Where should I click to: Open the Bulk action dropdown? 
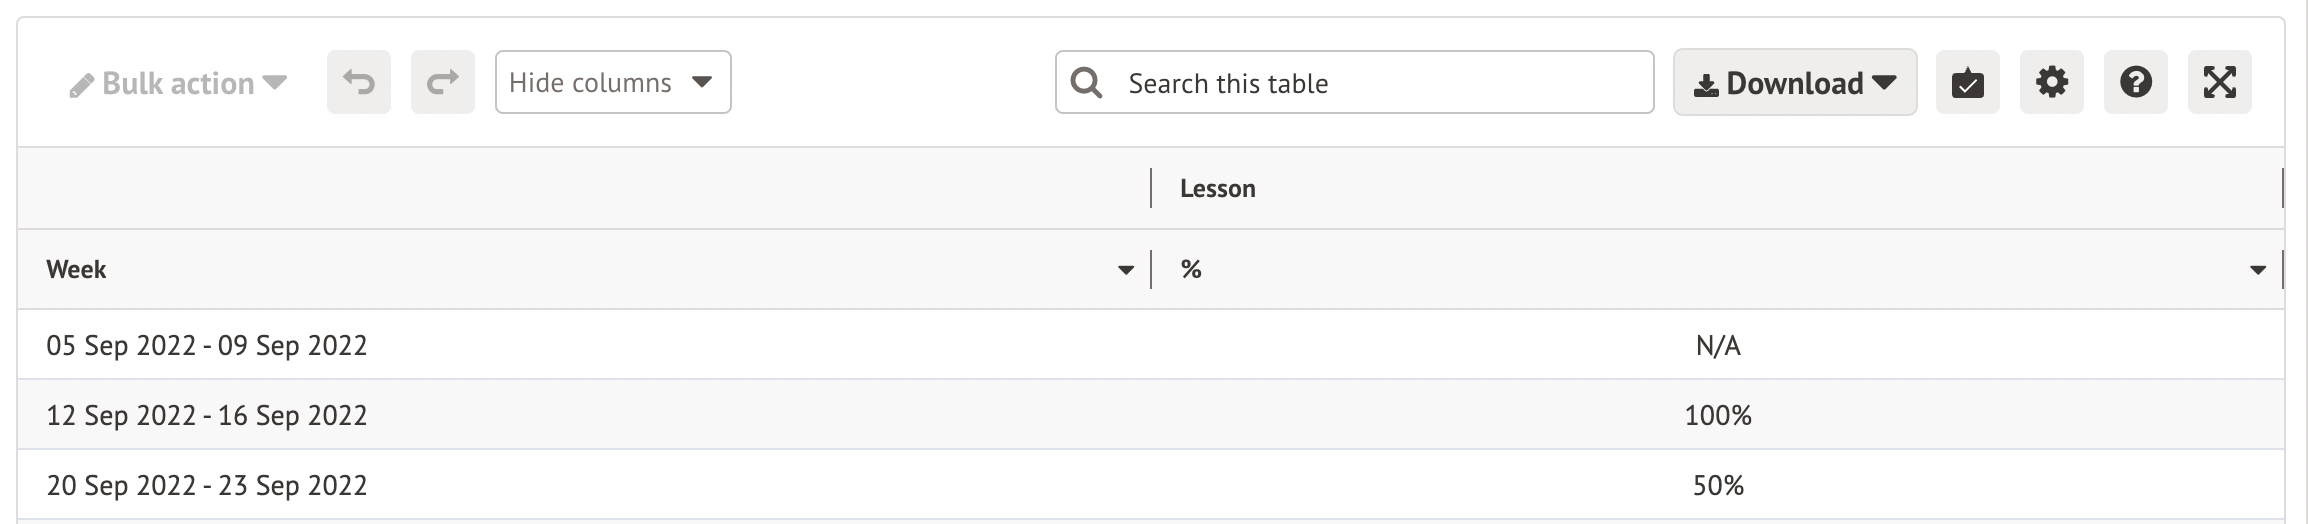[x=180, y=83]
